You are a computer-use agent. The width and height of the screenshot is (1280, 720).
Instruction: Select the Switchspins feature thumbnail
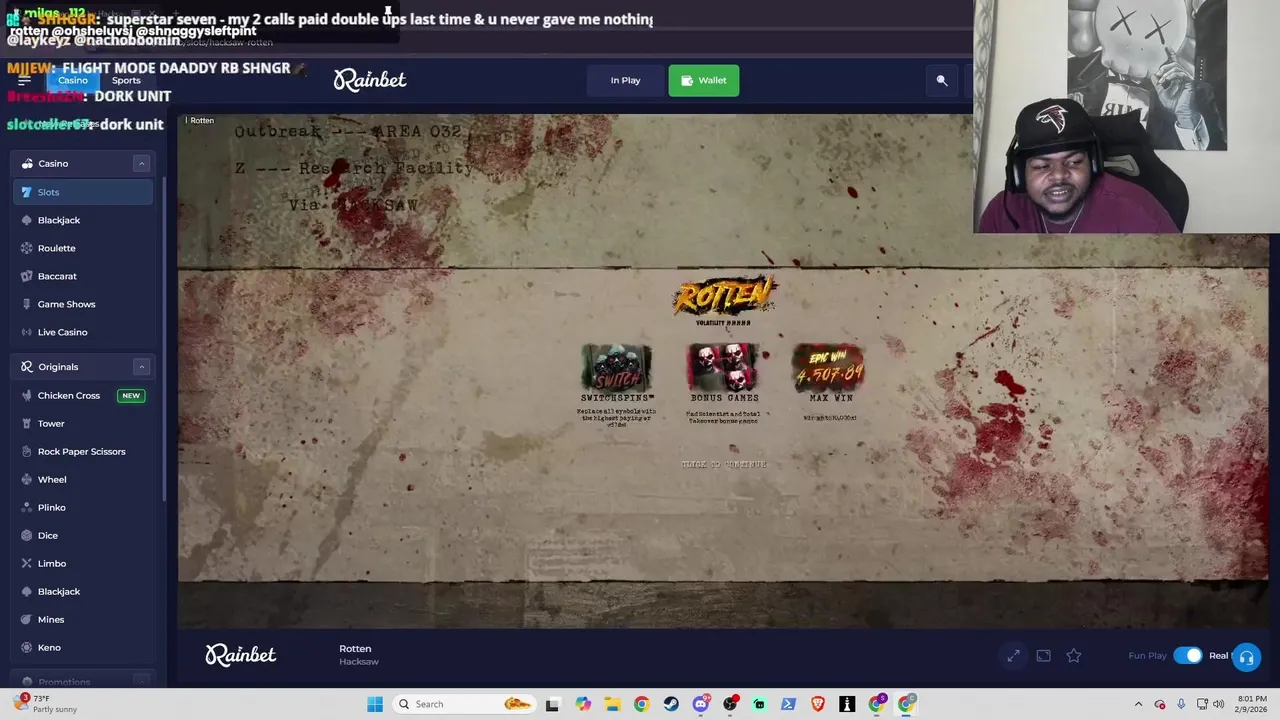(x=617, y=367)
